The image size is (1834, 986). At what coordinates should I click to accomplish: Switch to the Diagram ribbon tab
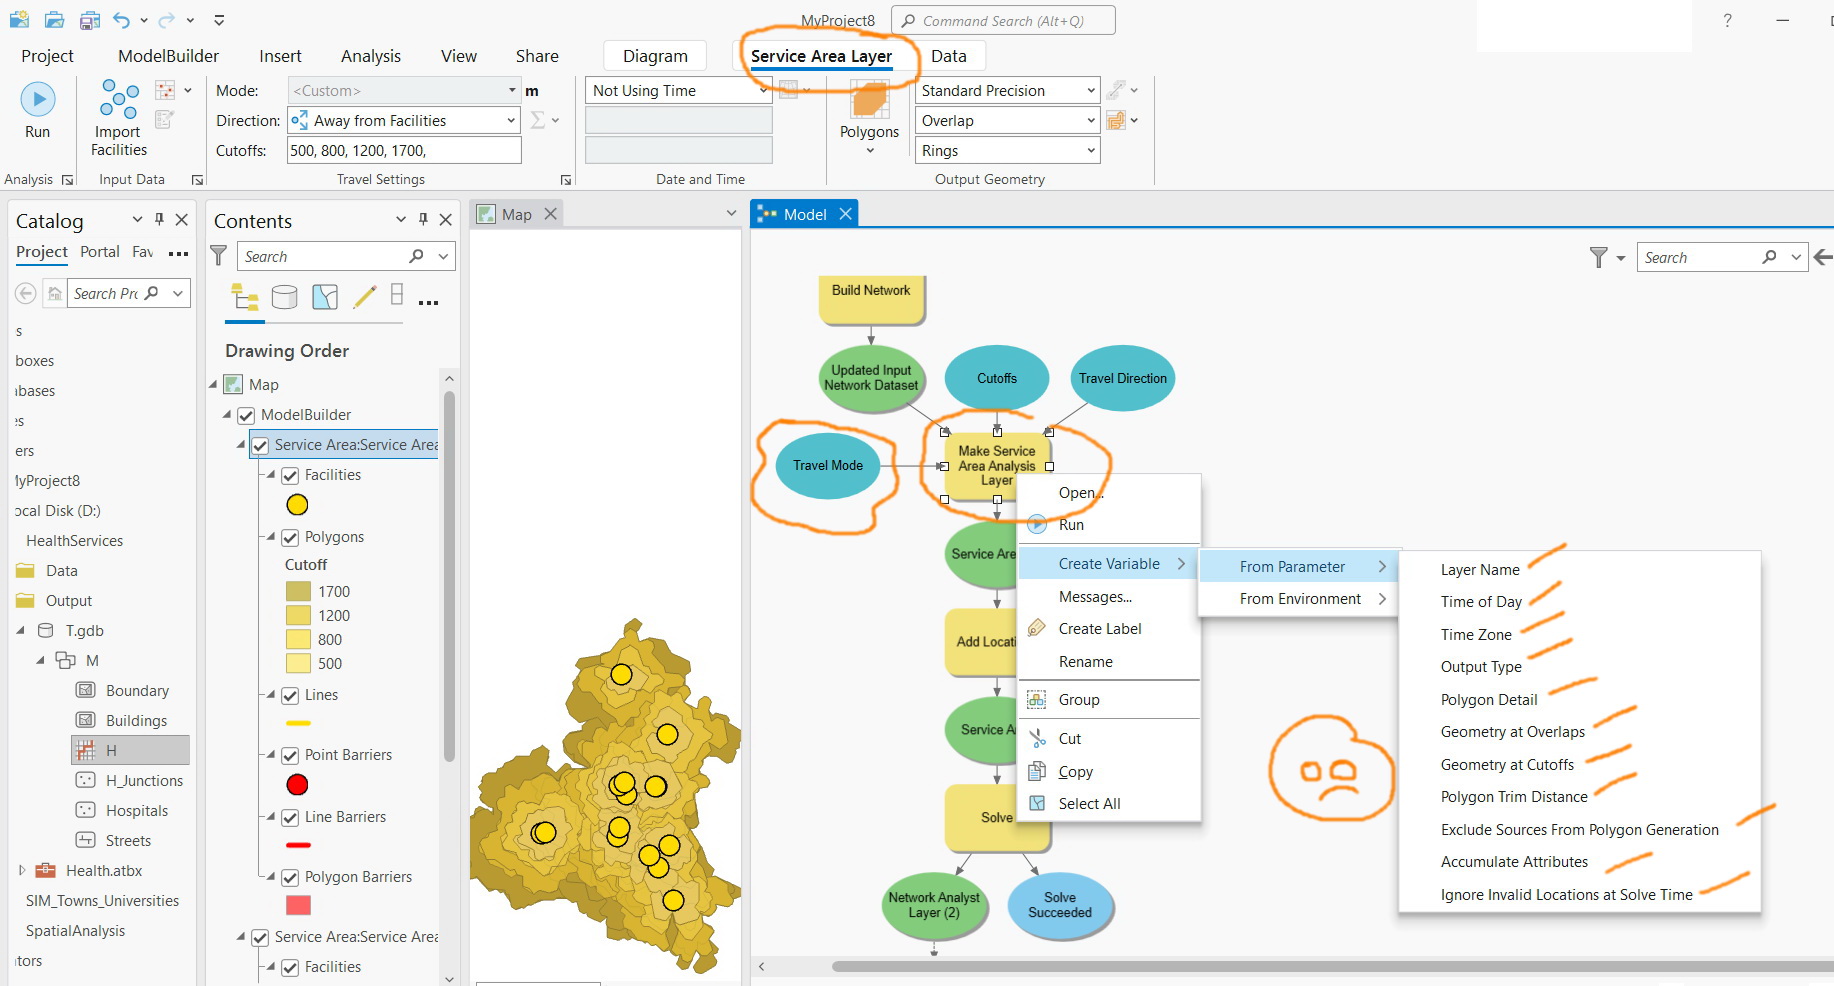tap(654, 55)
